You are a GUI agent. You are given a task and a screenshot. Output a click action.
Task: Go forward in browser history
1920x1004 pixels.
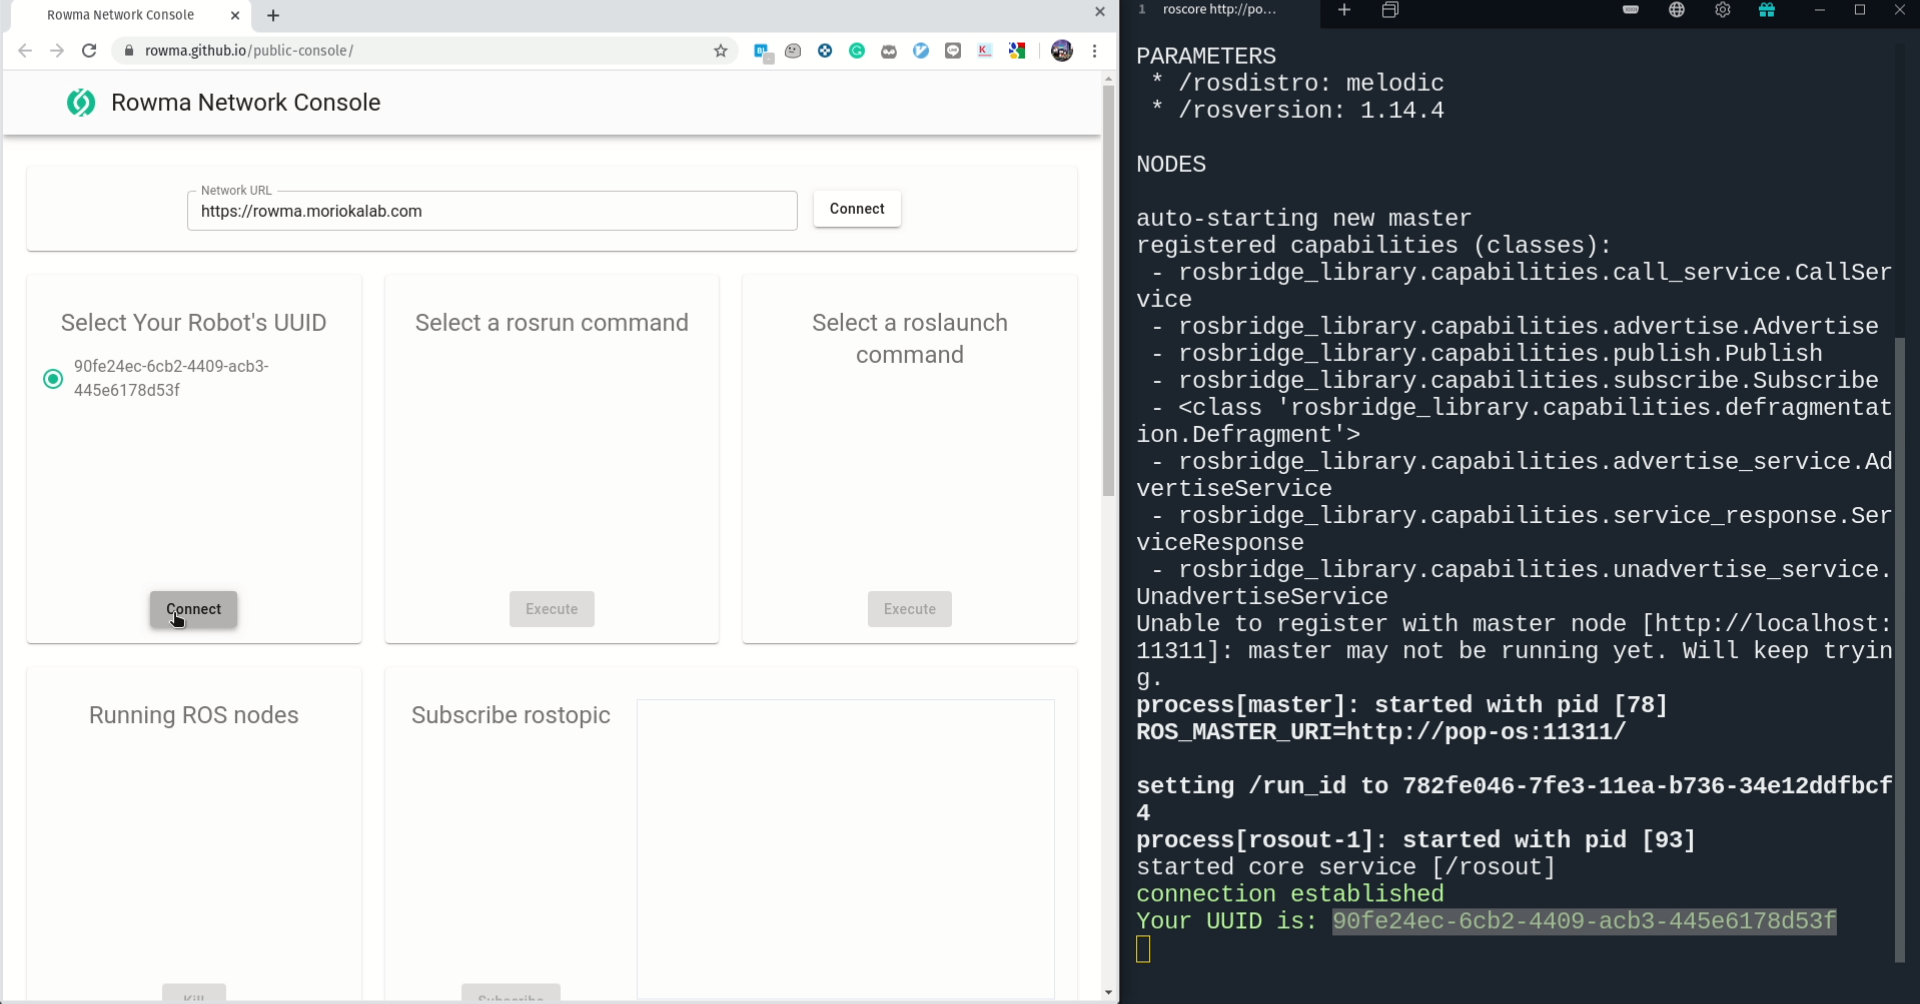(57, 51)
